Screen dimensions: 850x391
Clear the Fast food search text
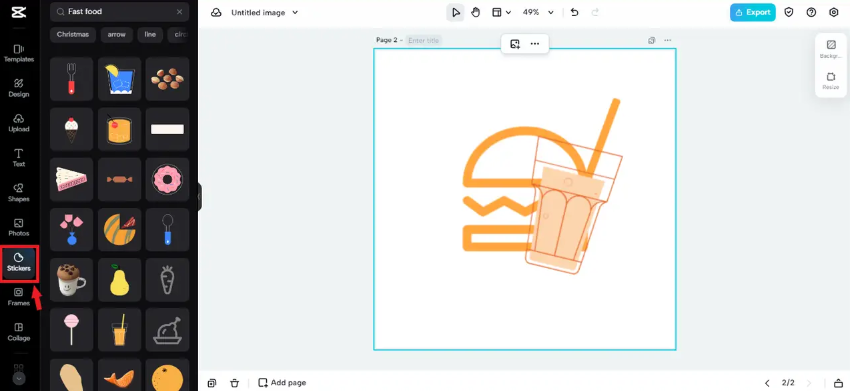(179, 11)
